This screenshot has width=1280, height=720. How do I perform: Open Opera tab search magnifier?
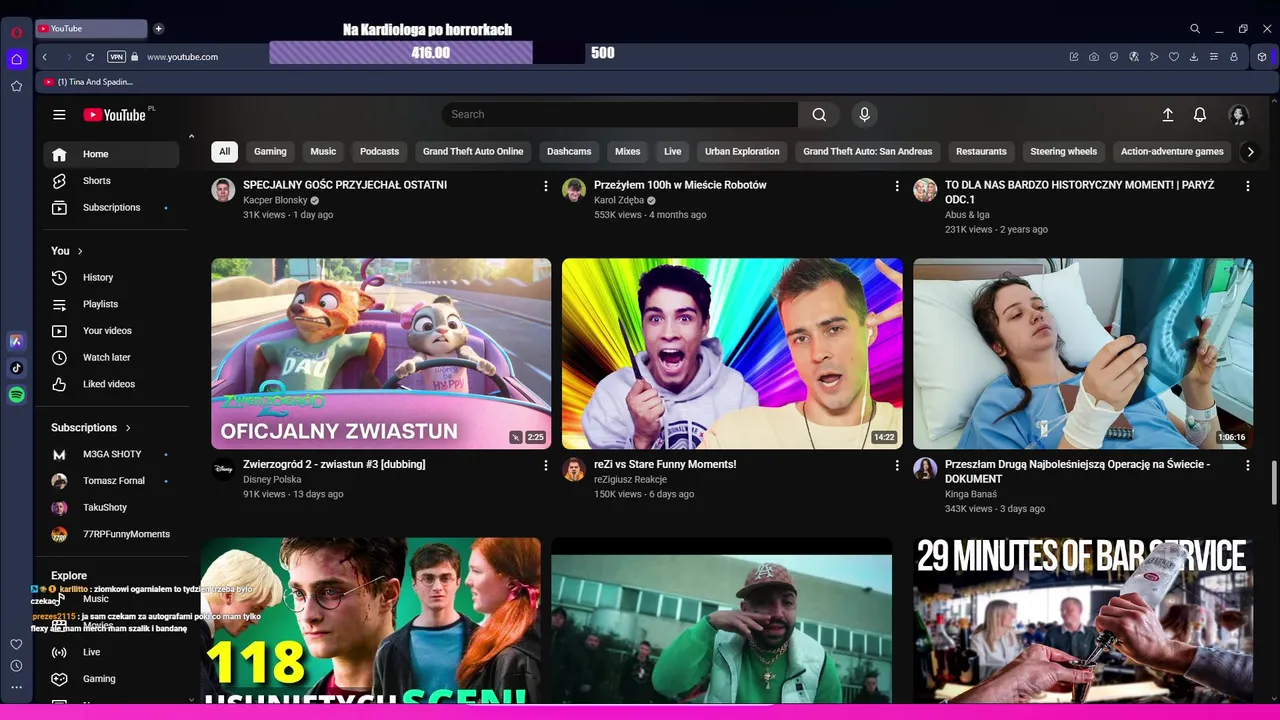pos(1195,29)
